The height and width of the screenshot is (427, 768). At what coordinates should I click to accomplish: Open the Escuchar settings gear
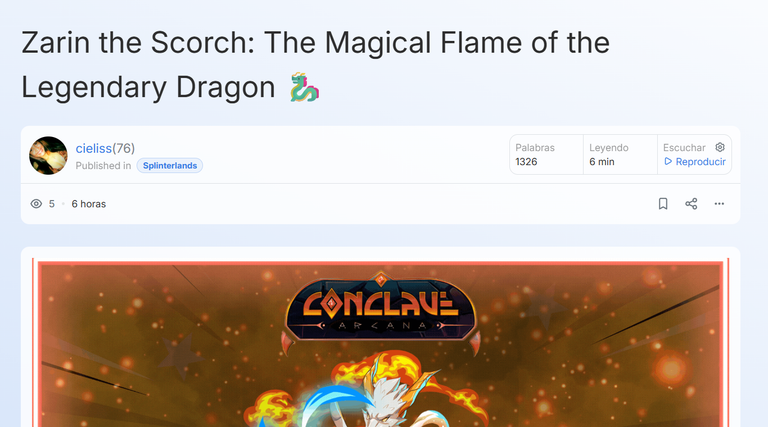[720, 147]
